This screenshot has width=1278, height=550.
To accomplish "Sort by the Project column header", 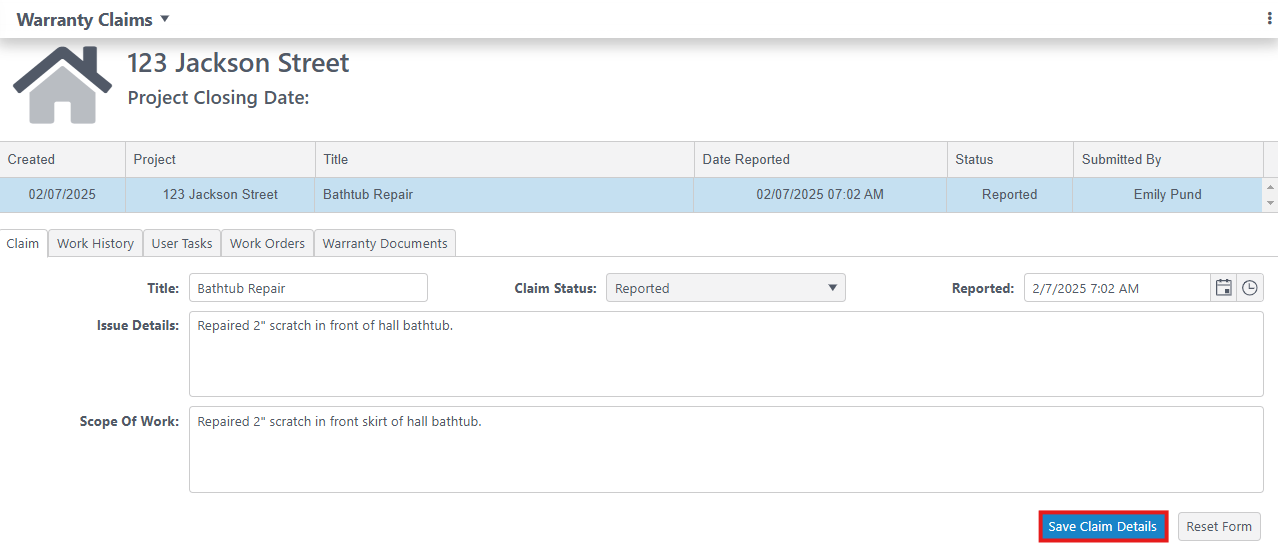I will tap(220, 159).
